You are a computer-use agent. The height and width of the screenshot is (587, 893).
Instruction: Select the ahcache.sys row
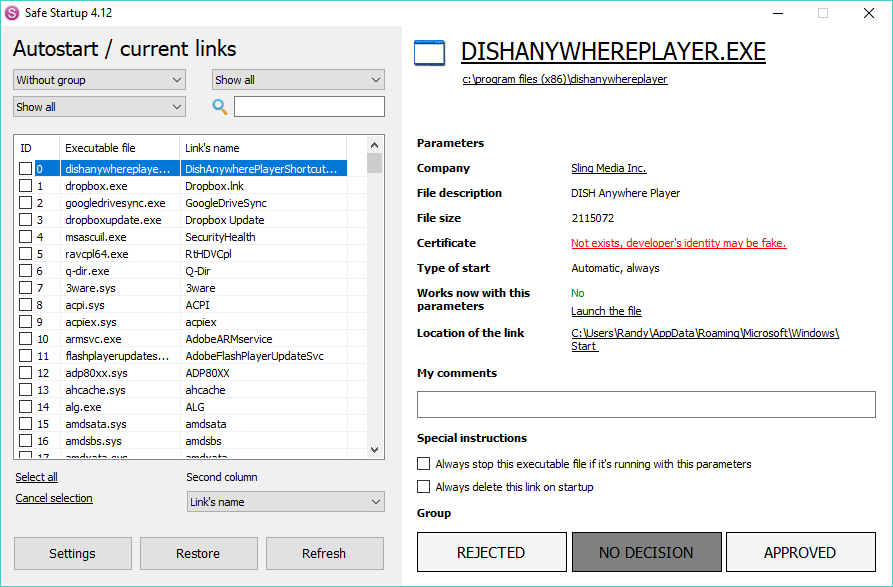[x=191, y=390]
